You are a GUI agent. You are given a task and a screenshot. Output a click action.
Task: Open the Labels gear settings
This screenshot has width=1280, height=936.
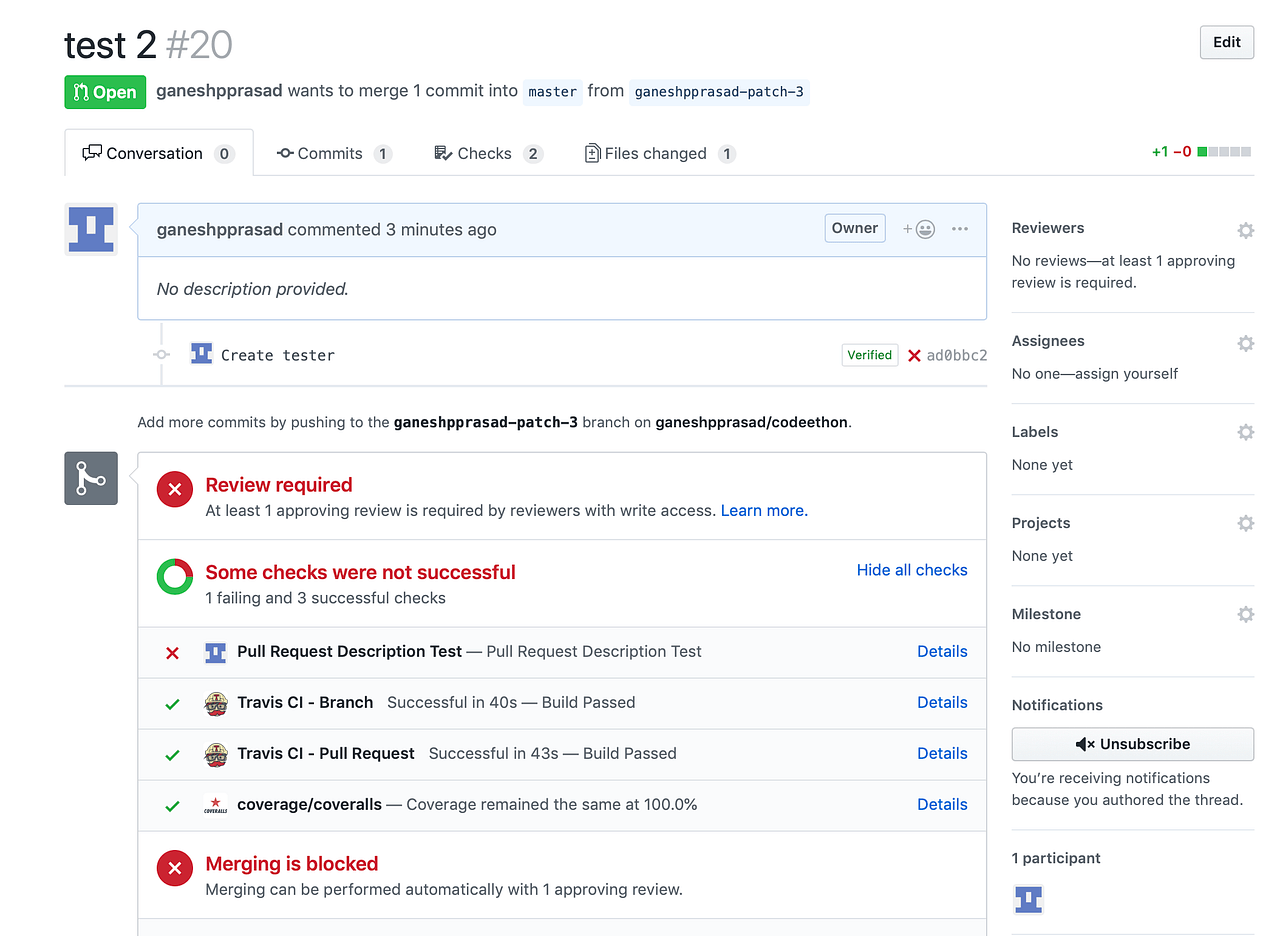[1245, 432]
